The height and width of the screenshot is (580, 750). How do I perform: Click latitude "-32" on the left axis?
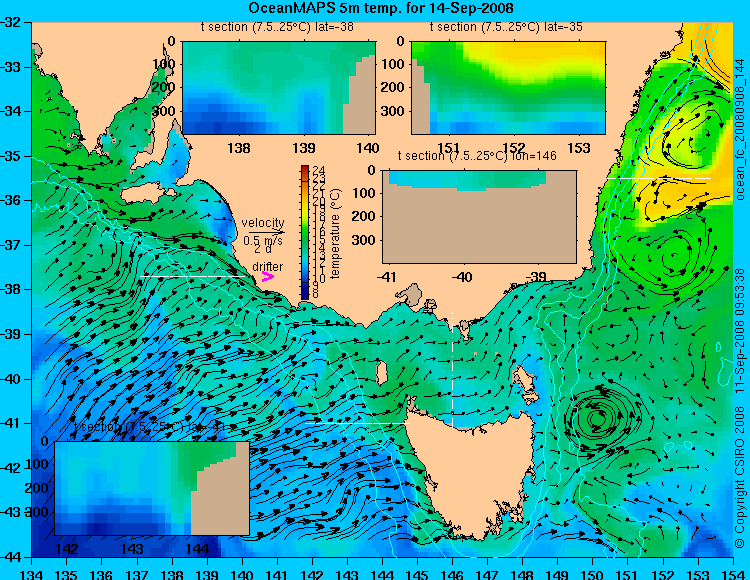pos(11,22)
